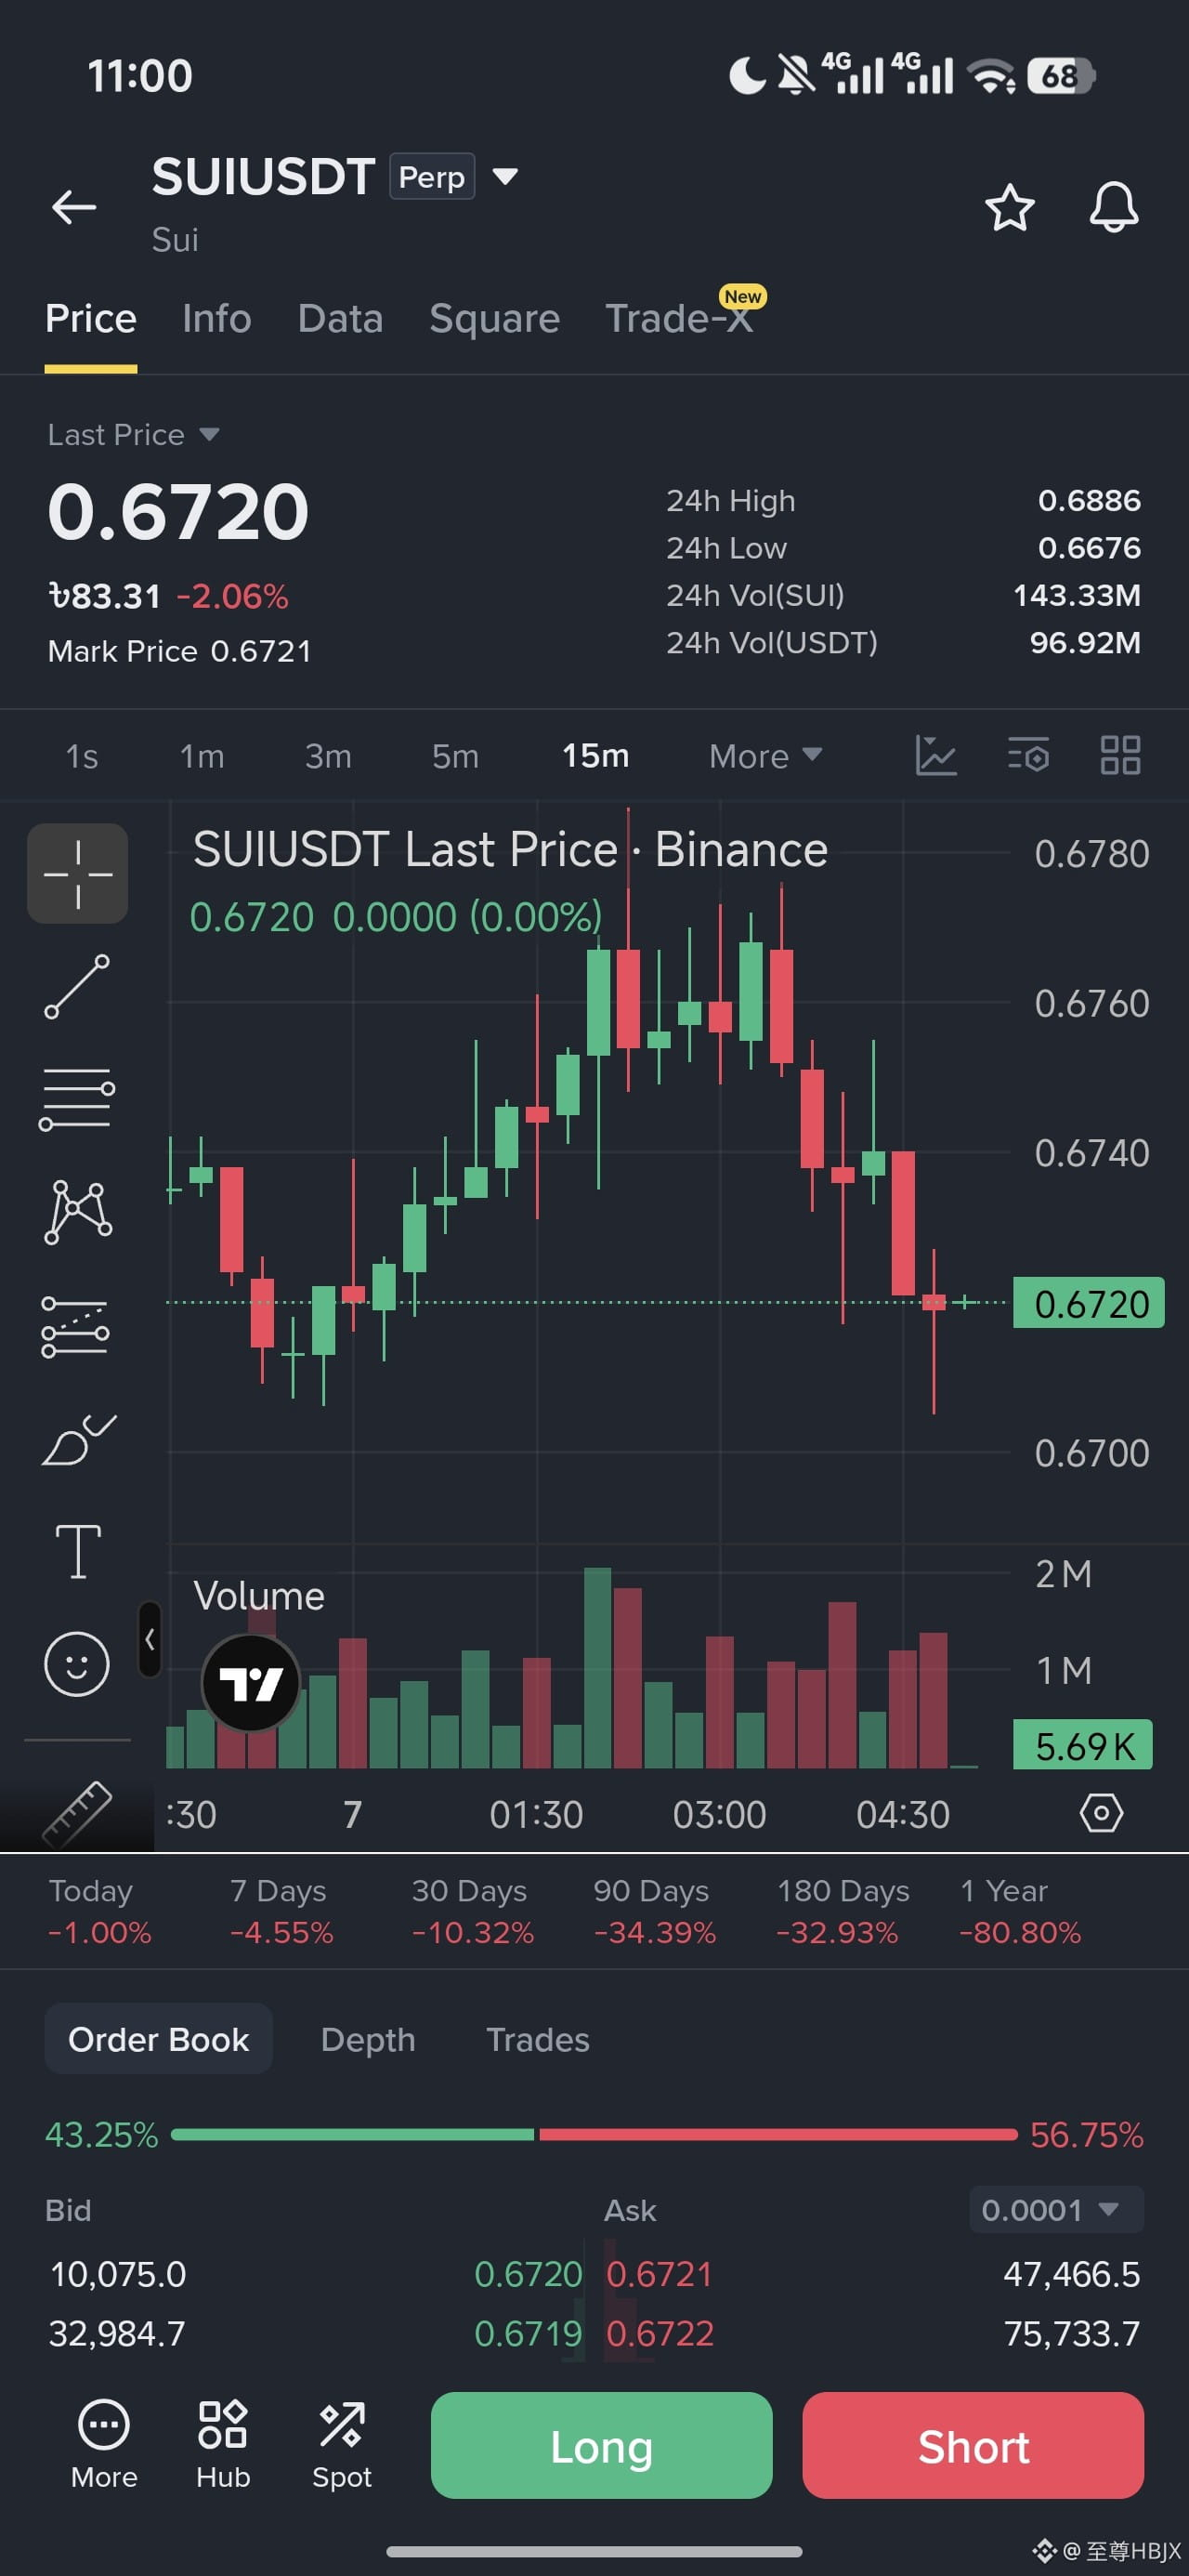1189x2576 pixels.
Task: Tap the 1 Year -80.80% performance
Action: click(1020, 1911)
